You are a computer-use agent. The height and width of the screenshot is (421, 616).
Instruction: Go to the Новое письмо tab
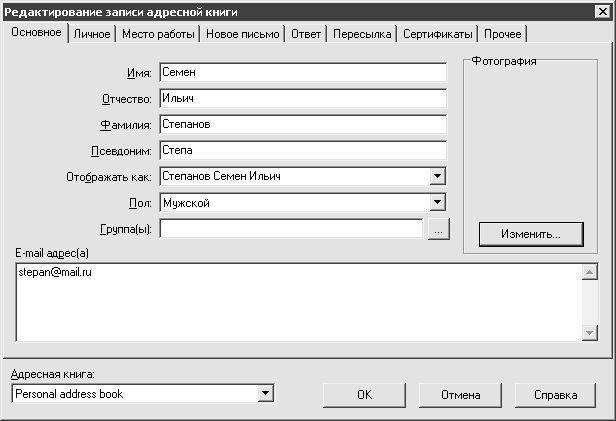click(x=242, y=34)
